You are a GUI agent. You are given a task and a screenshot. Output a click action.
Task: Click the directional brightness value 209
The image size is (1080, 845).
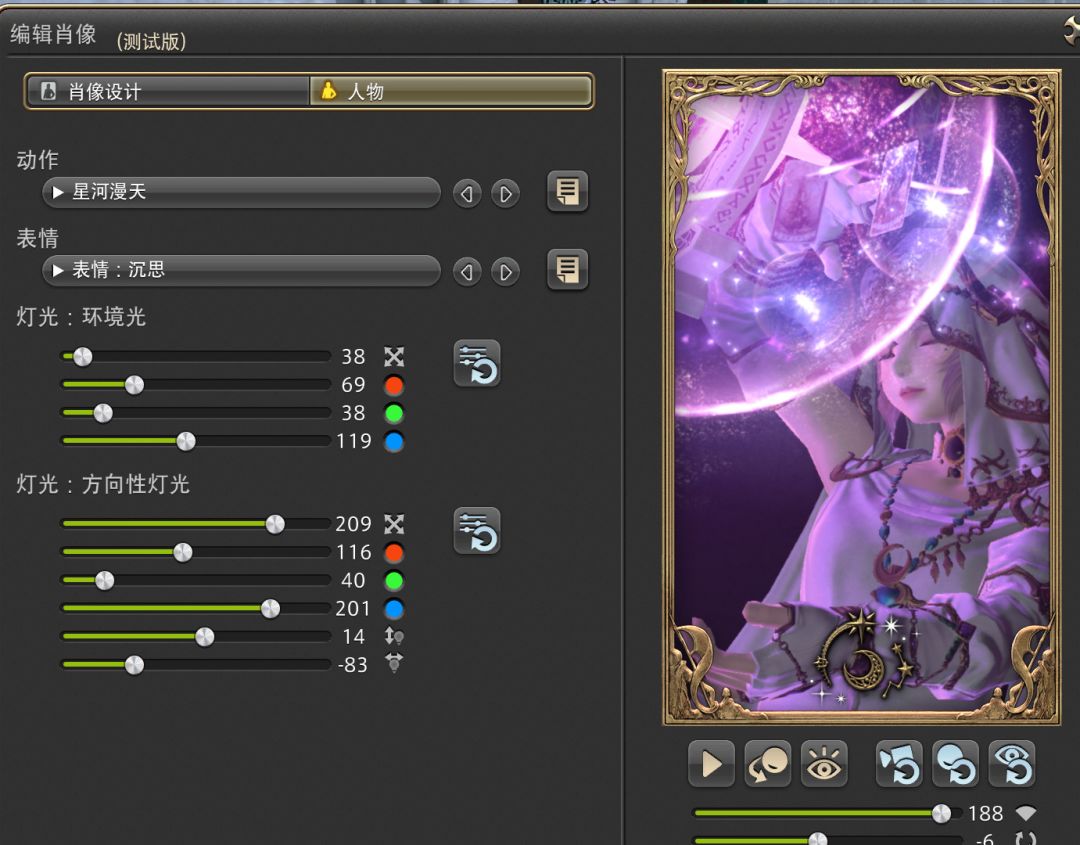coord(353,524)
